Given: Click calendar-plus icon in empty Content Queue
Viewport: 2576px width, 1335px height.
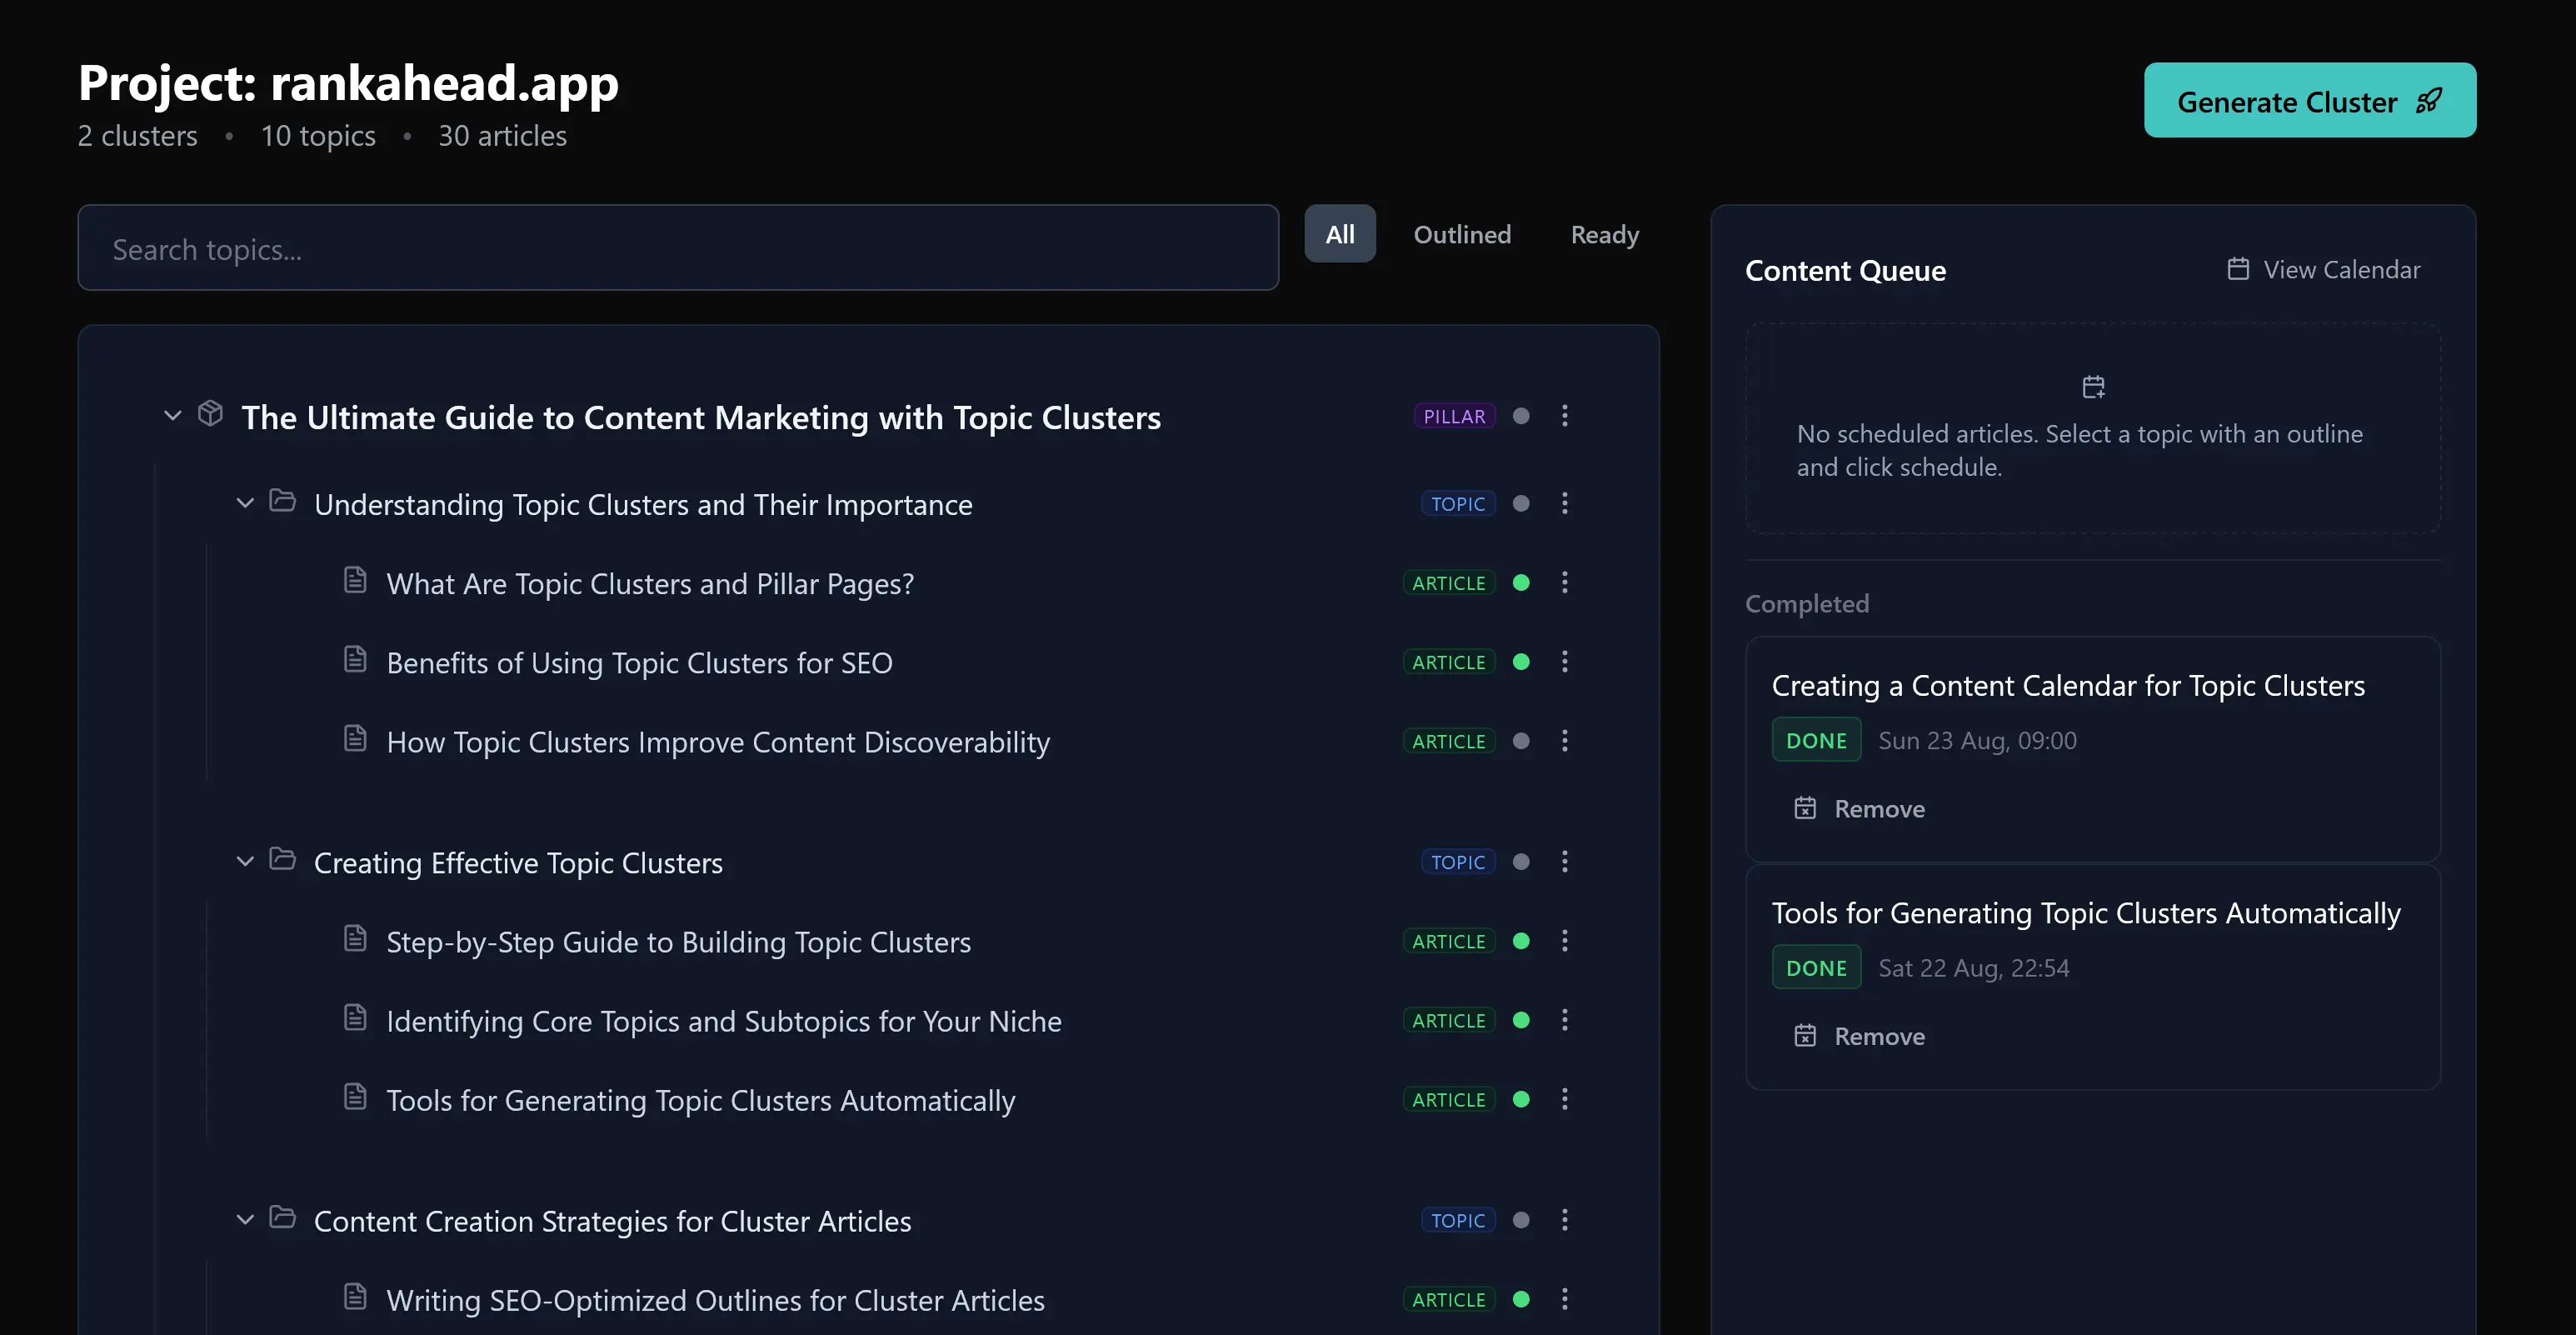Looking at the screenshot, I should pos(2093,387).
